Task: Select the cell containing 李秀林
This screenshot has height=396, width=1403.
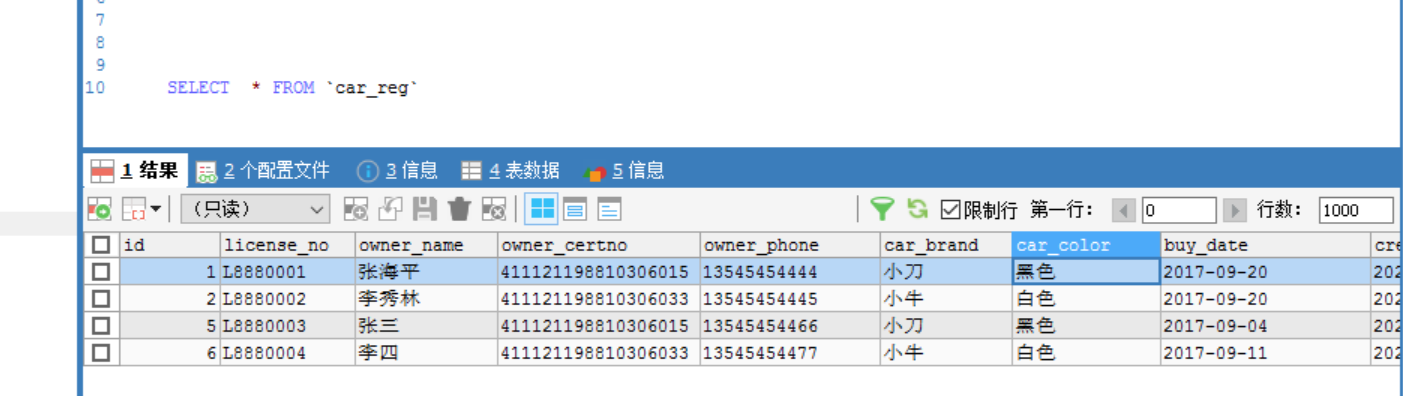Action: tap(427, 299)
